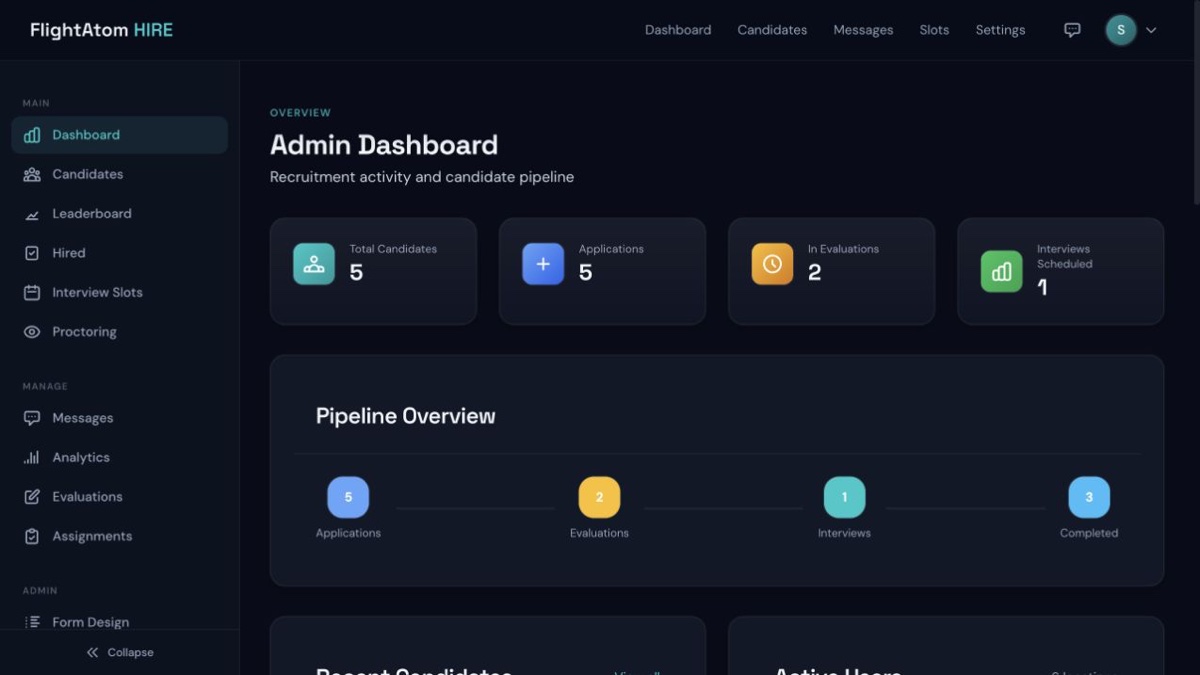Click the green Interviews Scheduled chart icon
The height and width of the screenshot is (675, 1200).
point(1001,271)
